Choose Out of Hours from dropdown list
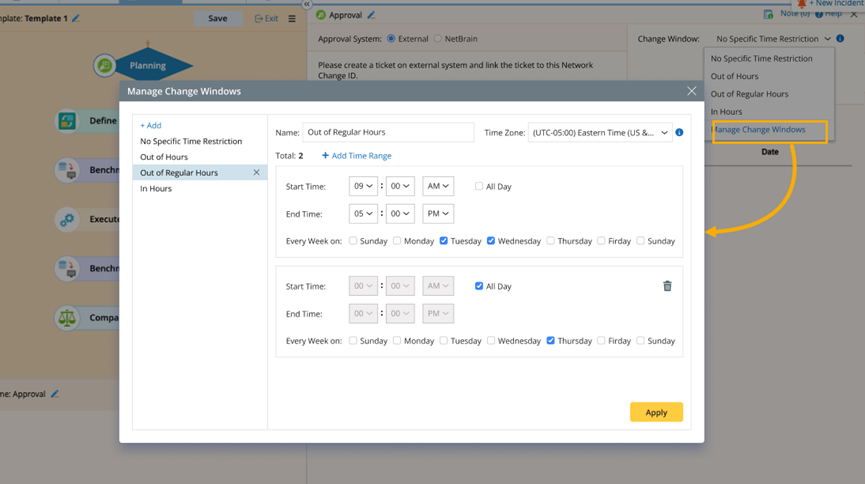 pos(734,76)
